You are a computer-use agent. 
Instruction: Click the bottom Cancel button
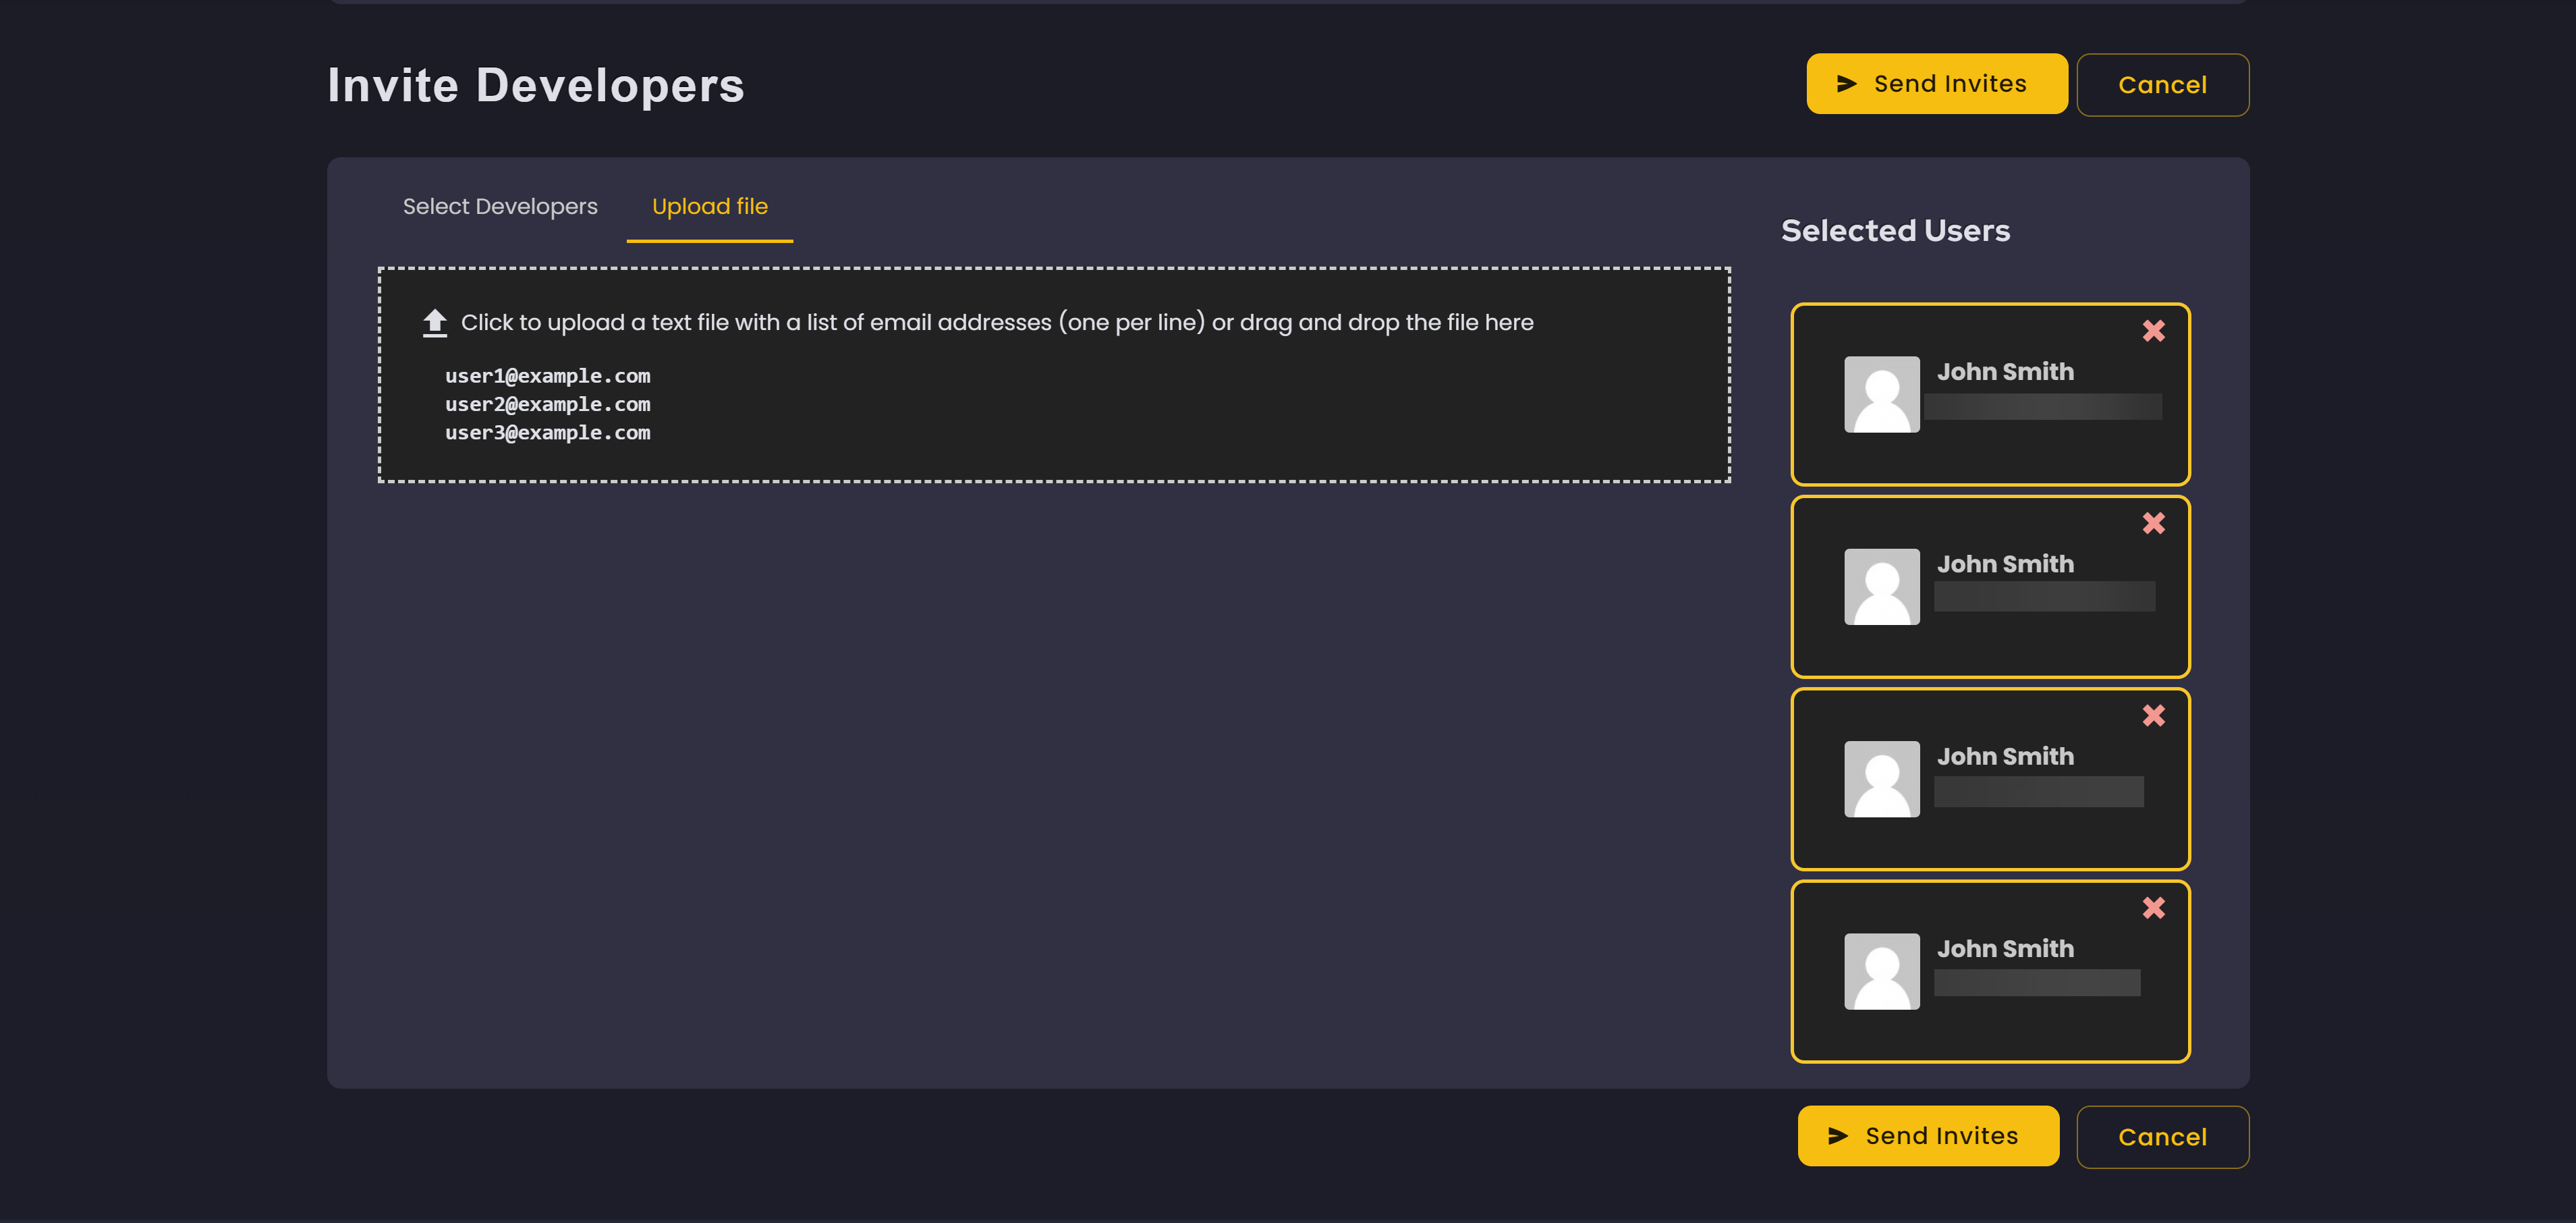tap(2162, 1137)
